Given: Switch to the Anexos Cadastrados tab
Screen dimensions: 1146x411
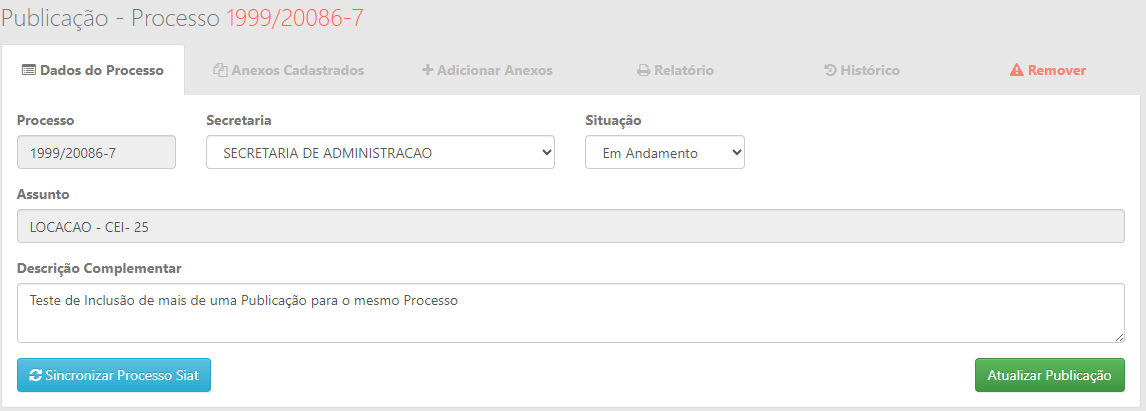Looking at the screenshot, I should [x=289, y=71].
